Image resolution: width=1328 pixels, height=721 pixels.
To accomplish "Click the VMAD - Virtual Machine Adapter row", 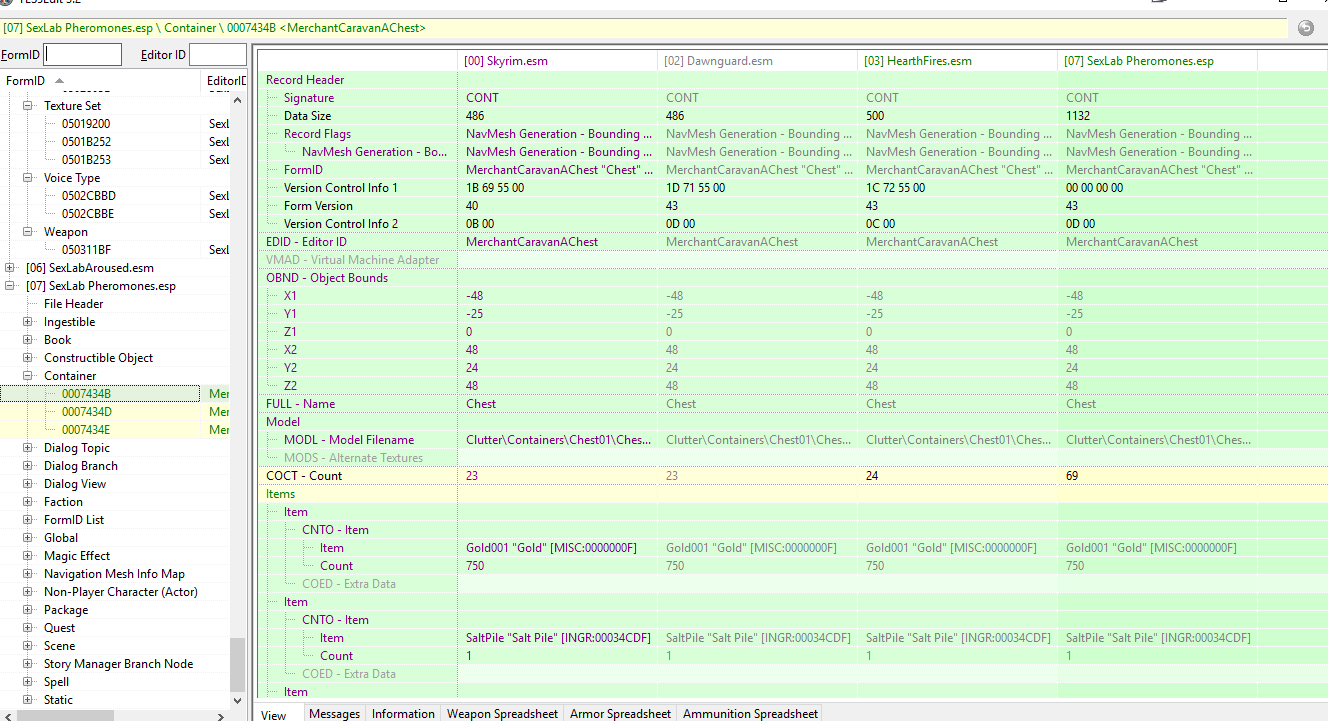I will coord(353,260).
